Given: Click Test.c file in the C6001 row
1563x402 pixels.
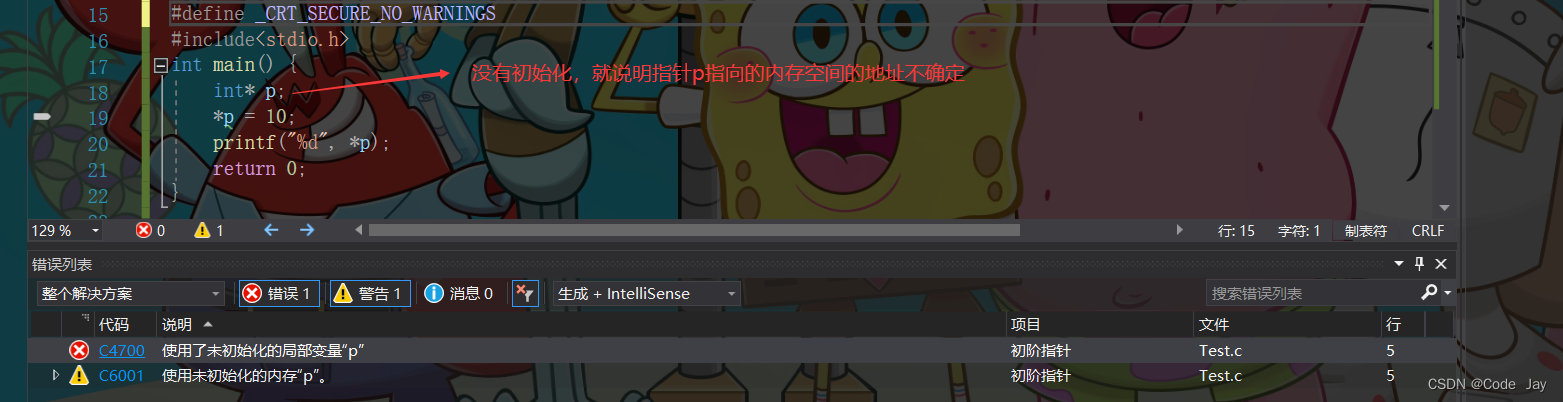Looking at the screenshot, I should (x=1220, y=376).
